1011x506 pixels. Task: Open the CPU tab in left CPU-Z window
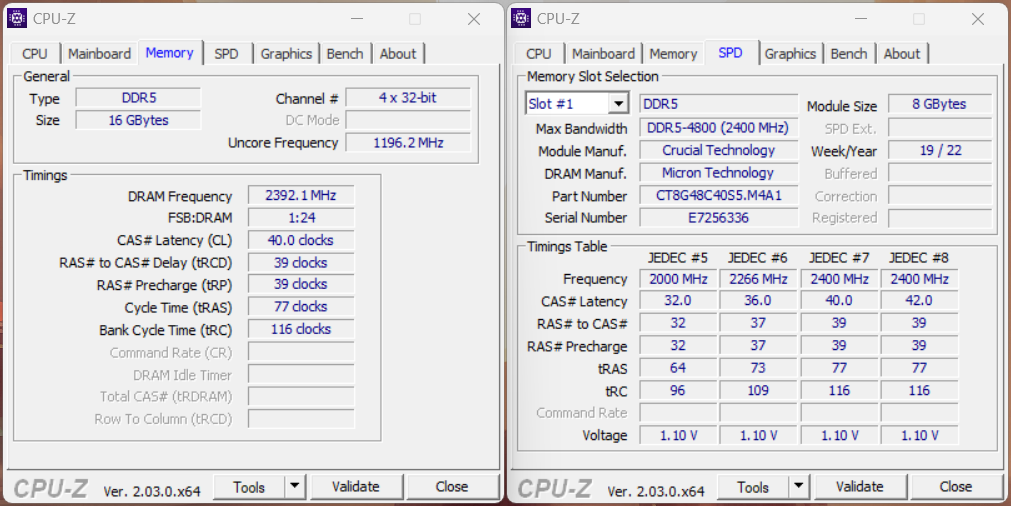tap(35, 54)
